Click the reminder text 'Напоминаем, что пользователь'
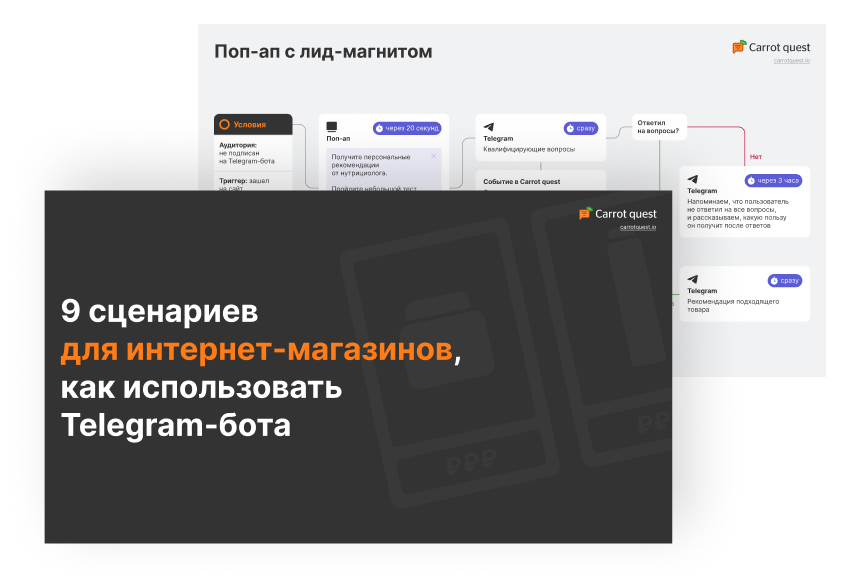This screenshot has width=850, height=588. pyautogui.click(x=738, y=202)
